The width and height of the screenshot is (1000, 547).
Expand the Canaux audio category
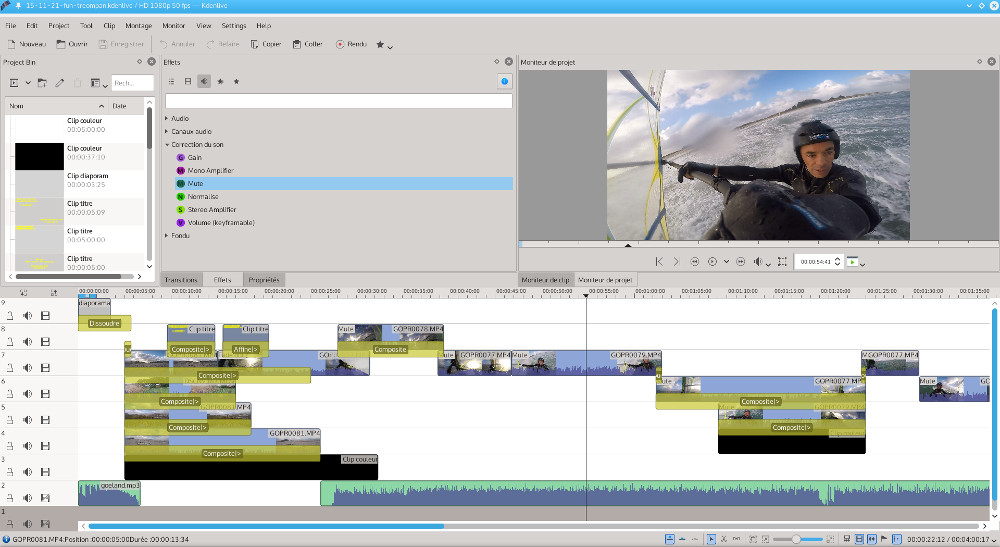click(166, 131)
